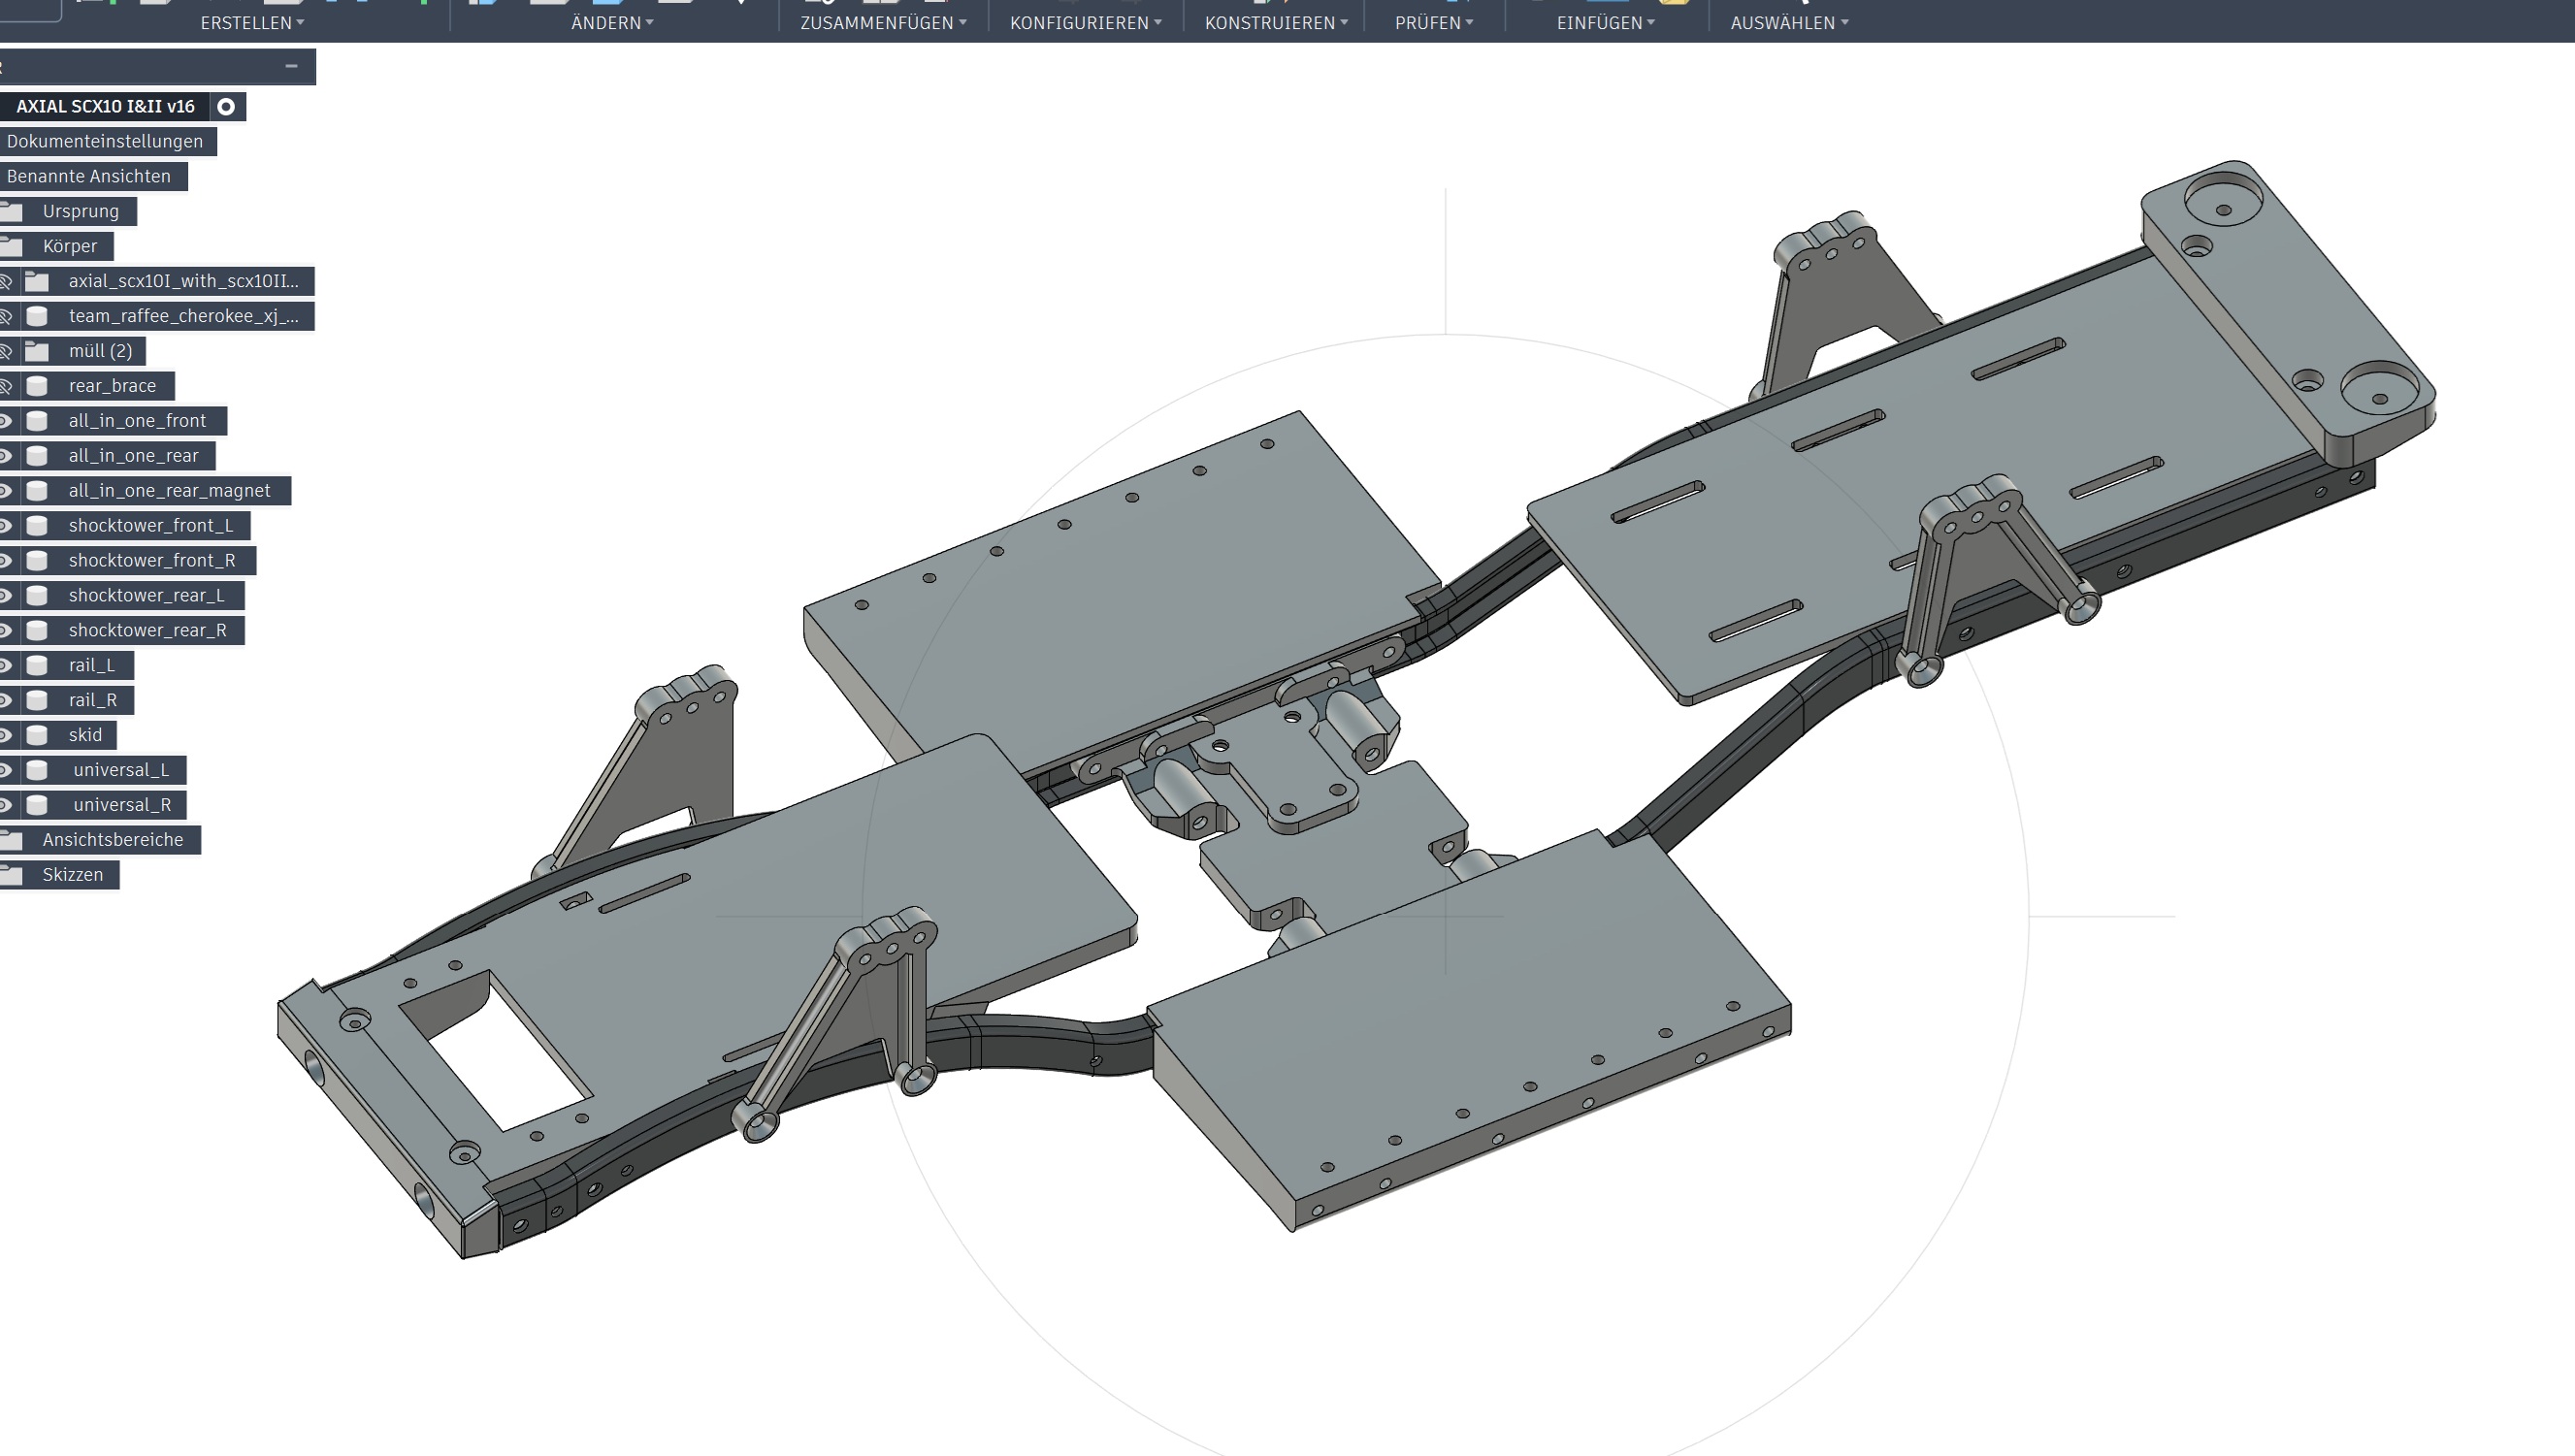
Task: Hide the skid body
Action: point(6,735)
